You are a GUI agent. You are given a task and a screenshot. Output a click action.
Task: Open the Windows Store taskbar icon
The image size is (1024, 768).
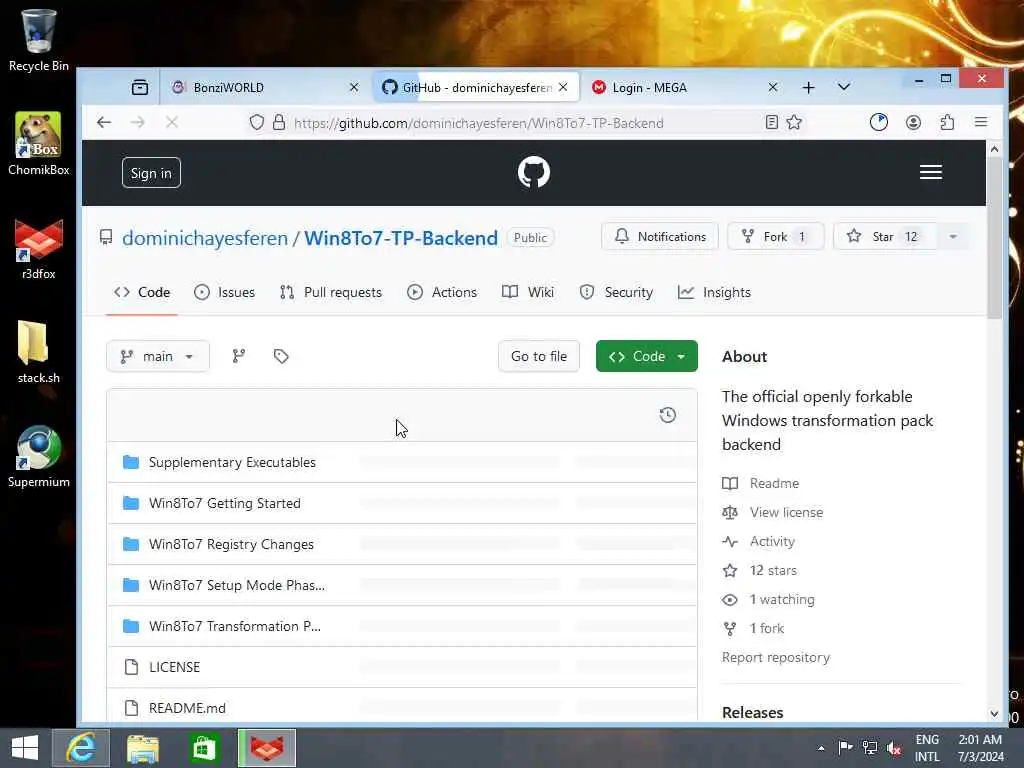coord(204,748)
